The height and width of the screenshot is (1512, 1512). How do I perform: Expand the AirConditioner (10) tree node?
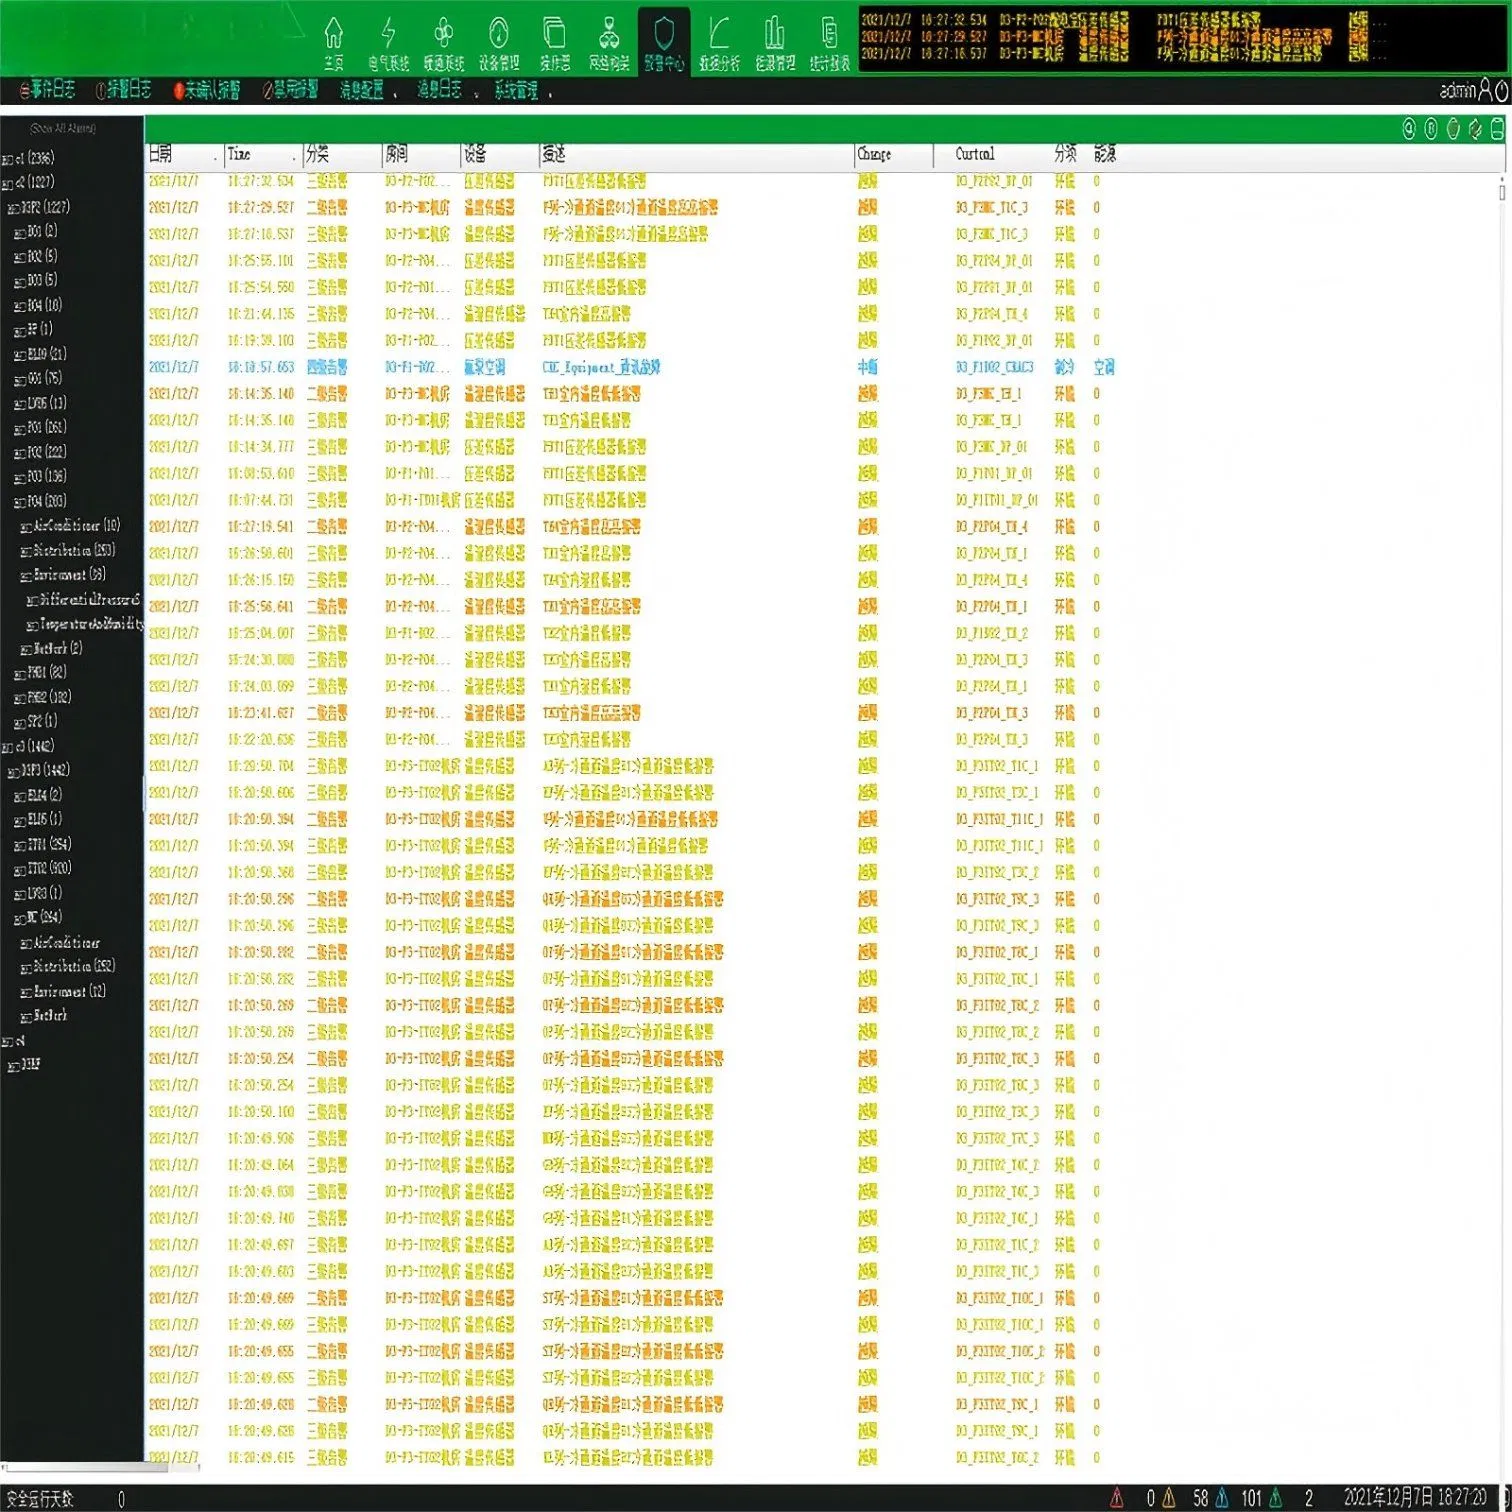point(26,527)
